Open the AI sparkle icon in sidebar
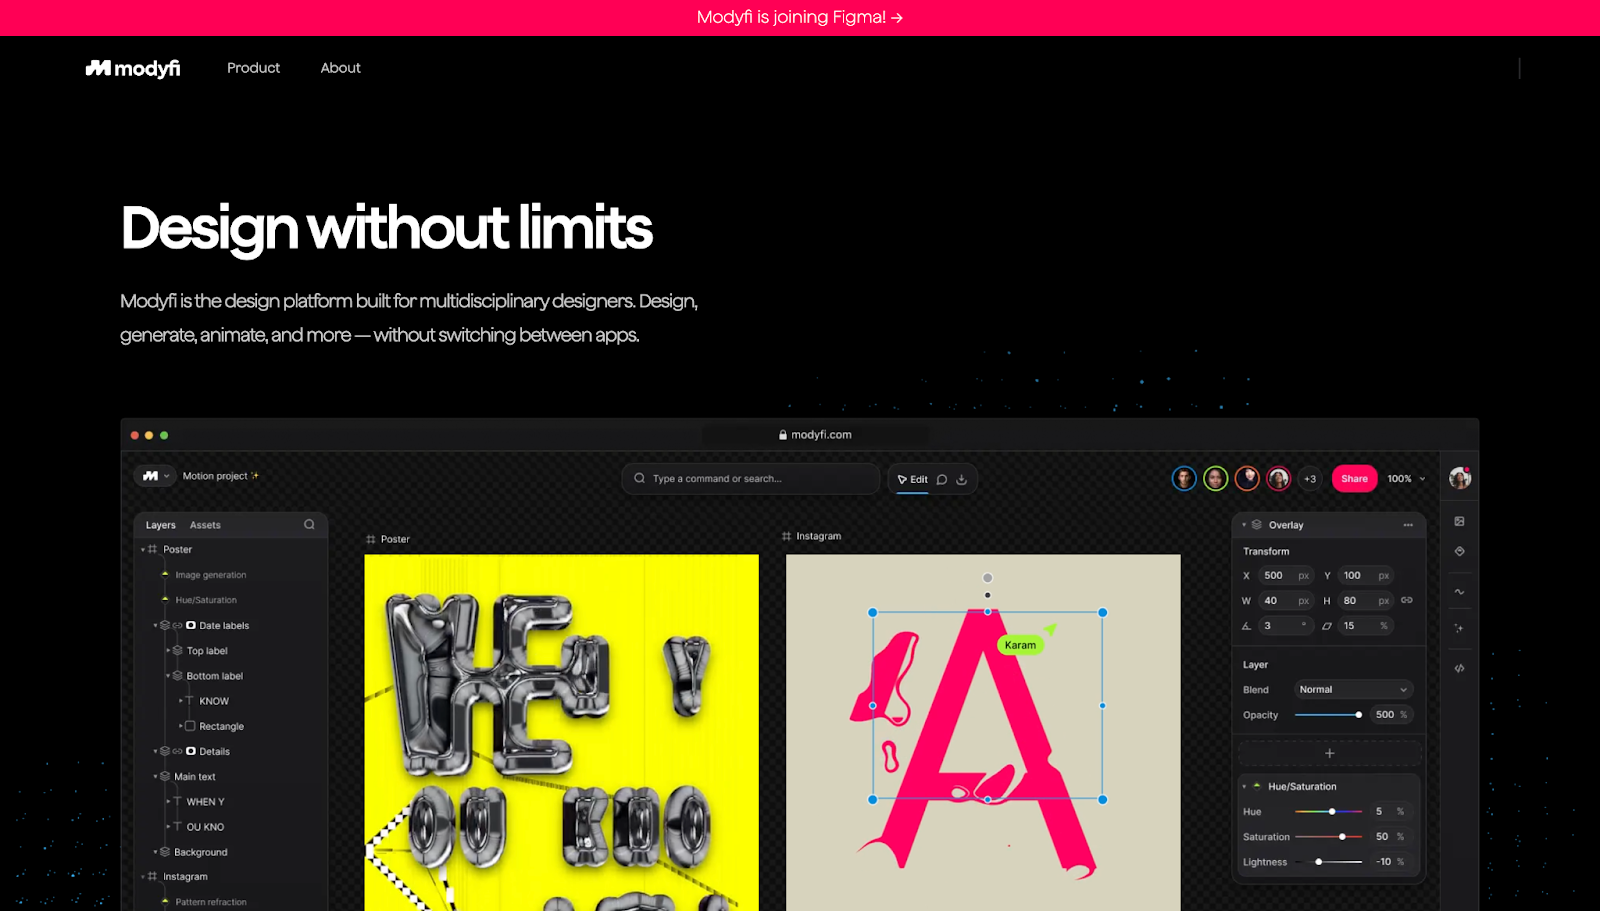Image resolution: width=1600 pixels, height=911 pixels. point(1459,628)
